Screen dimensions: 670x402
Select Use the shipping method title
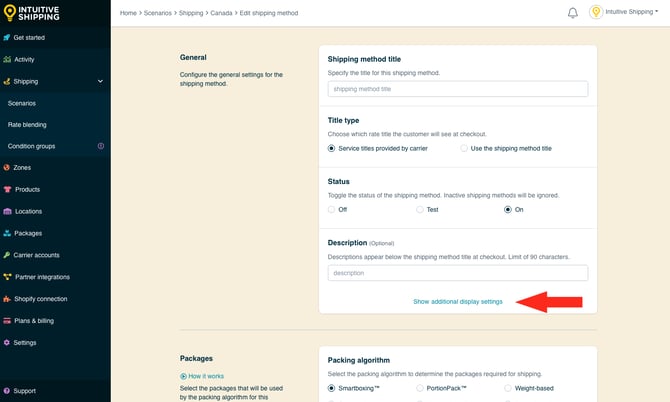coord(464,148)
